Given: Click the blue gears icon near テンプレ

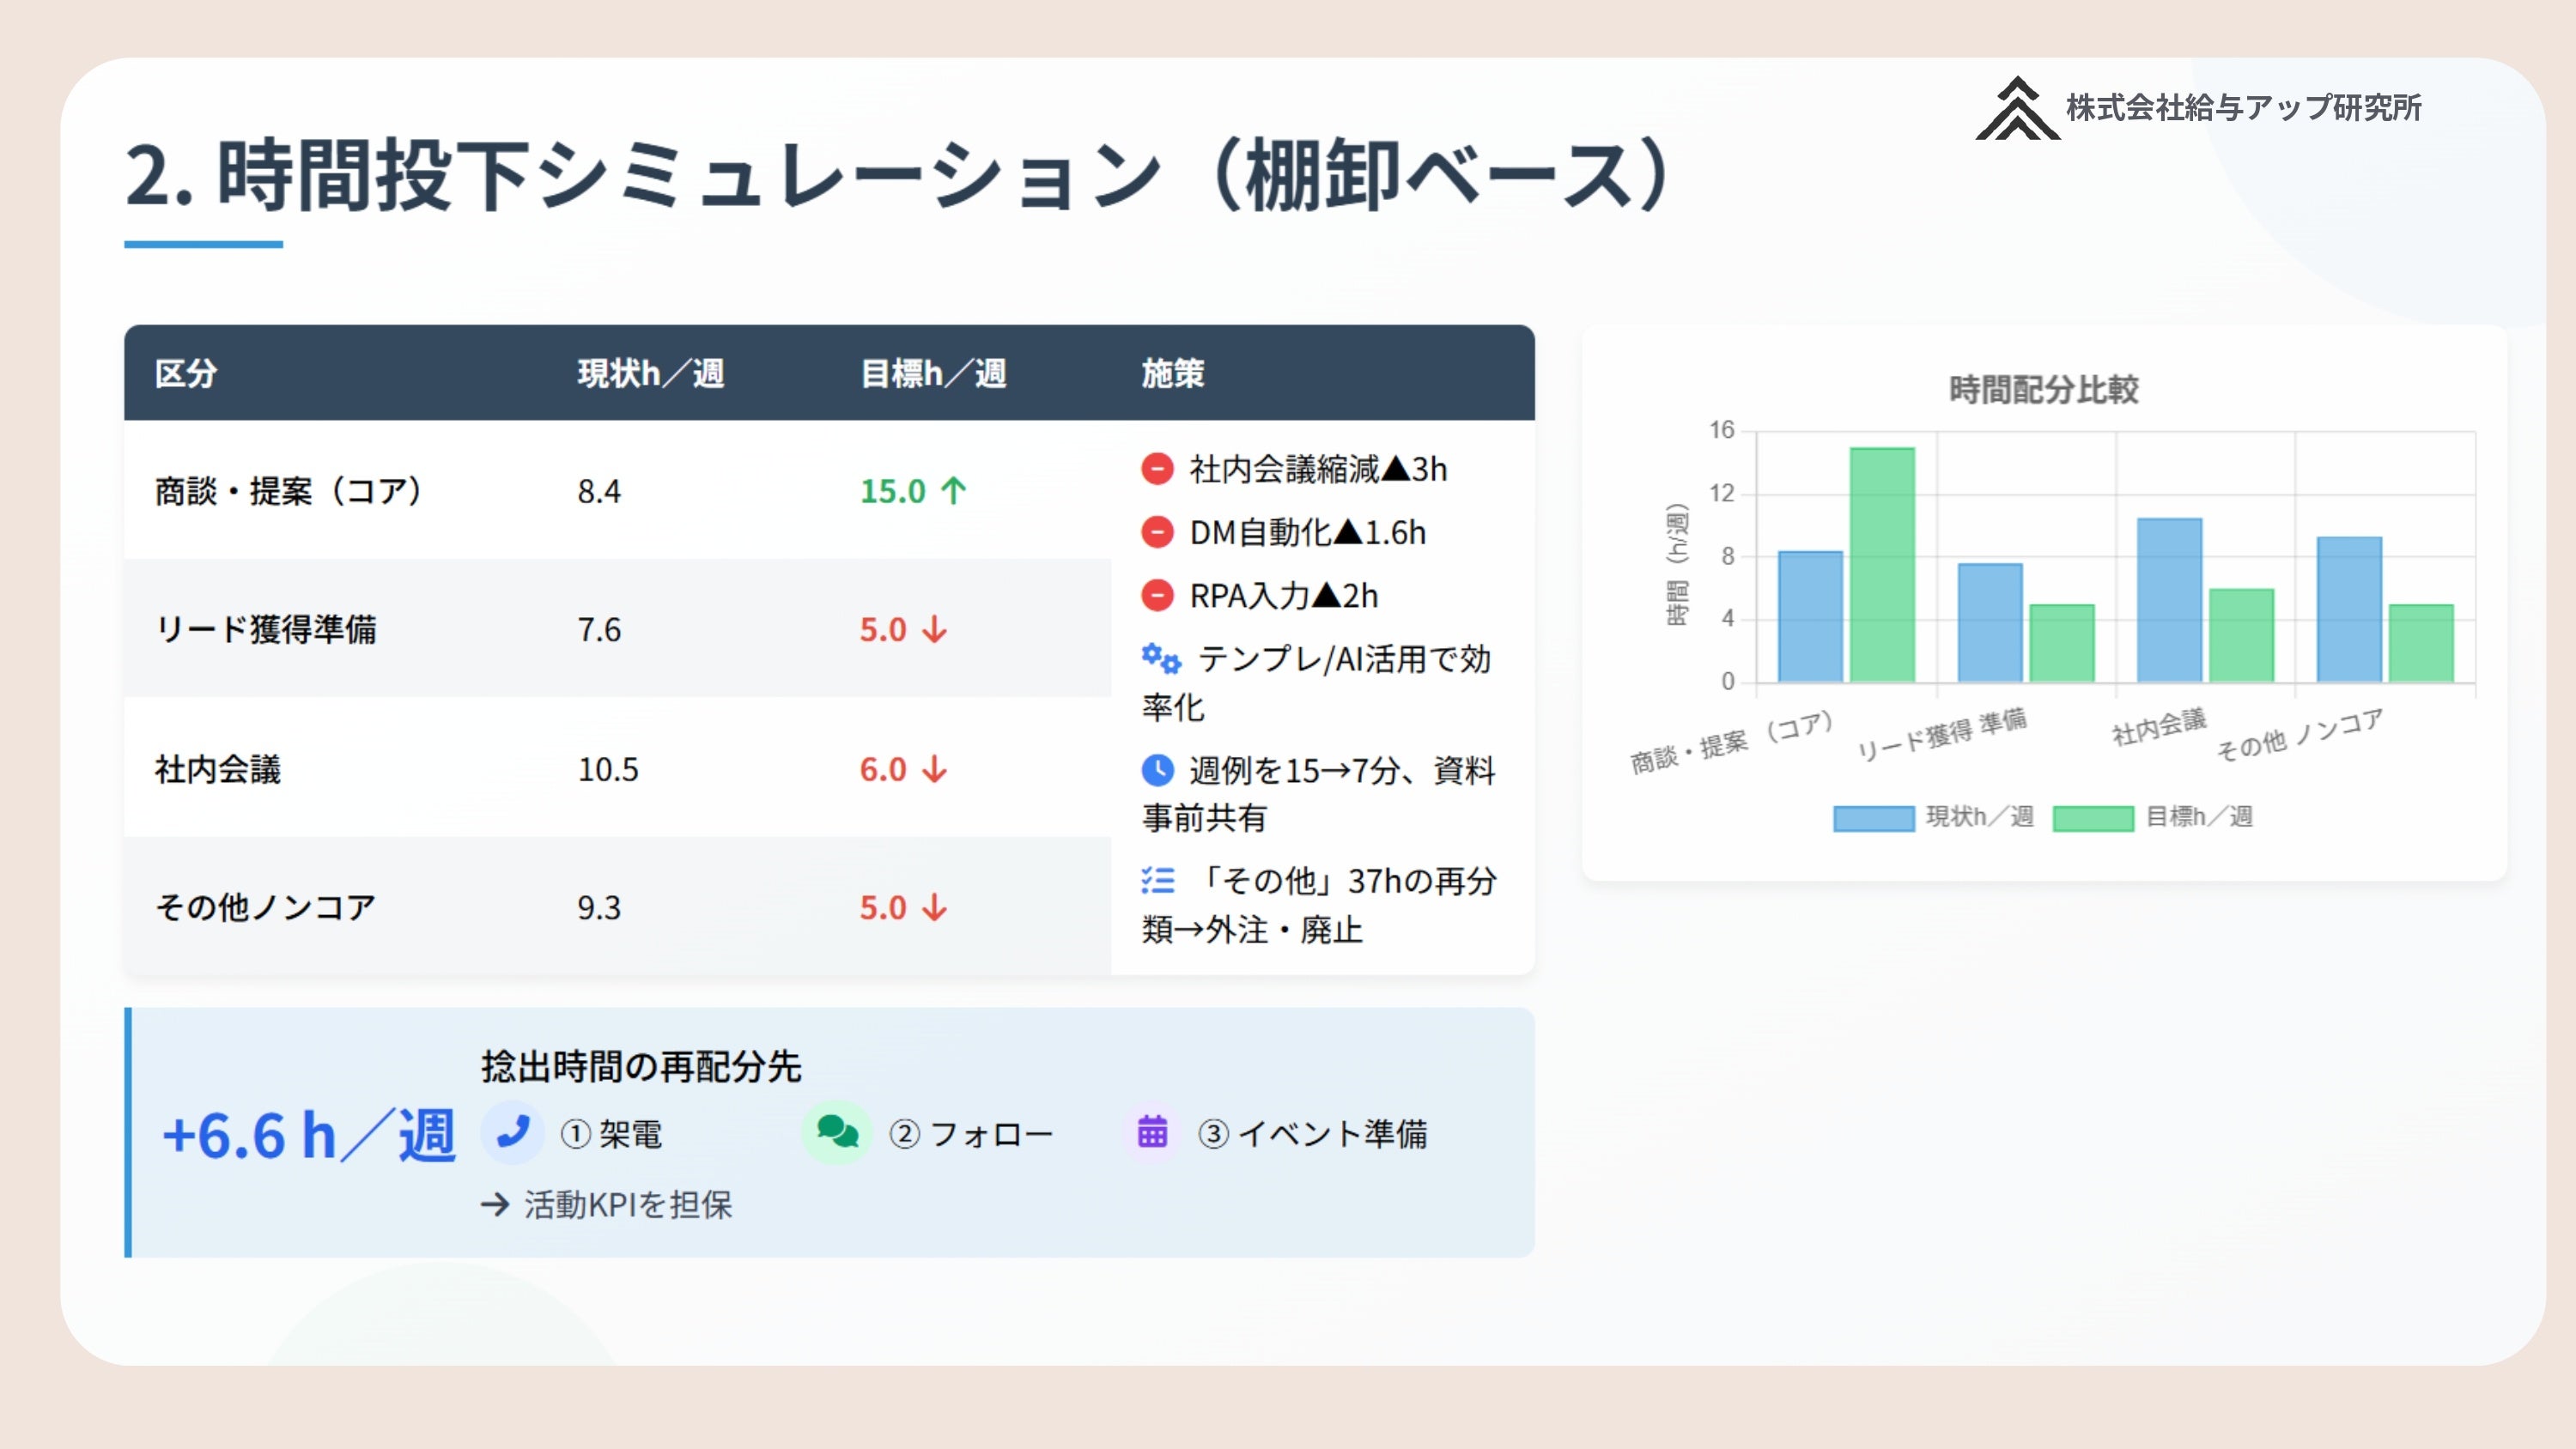Looking at the screenshot, I should coord(1161,658).
